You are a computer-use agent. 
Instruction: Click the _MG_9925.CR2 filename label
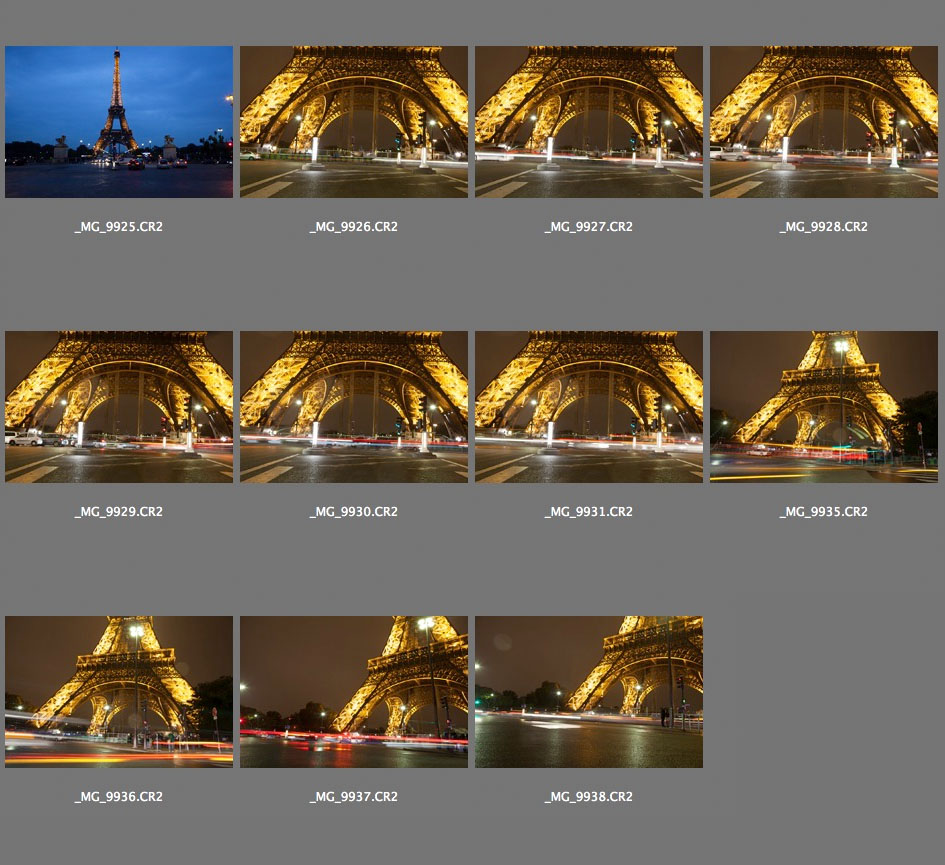[x=119, y=227]
